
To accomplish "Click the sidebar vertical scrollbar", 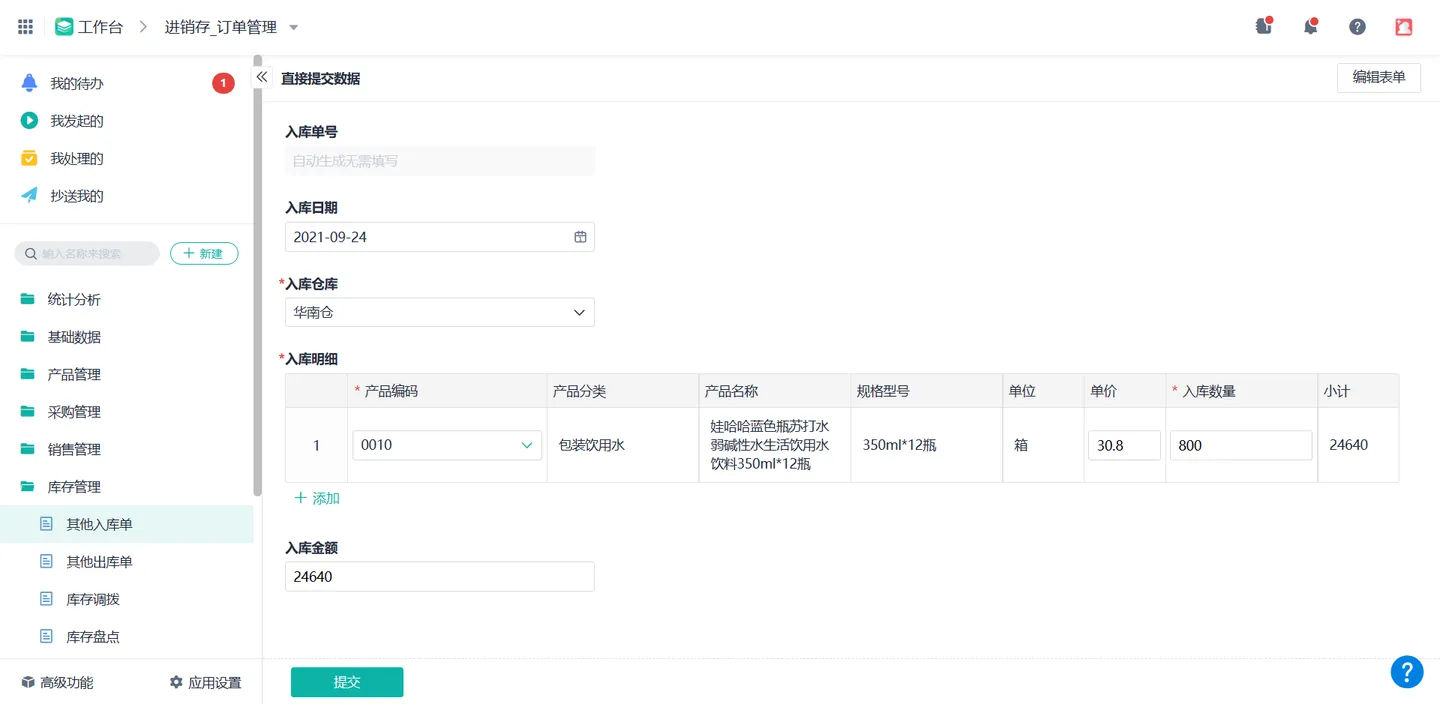I will point(257,276).
